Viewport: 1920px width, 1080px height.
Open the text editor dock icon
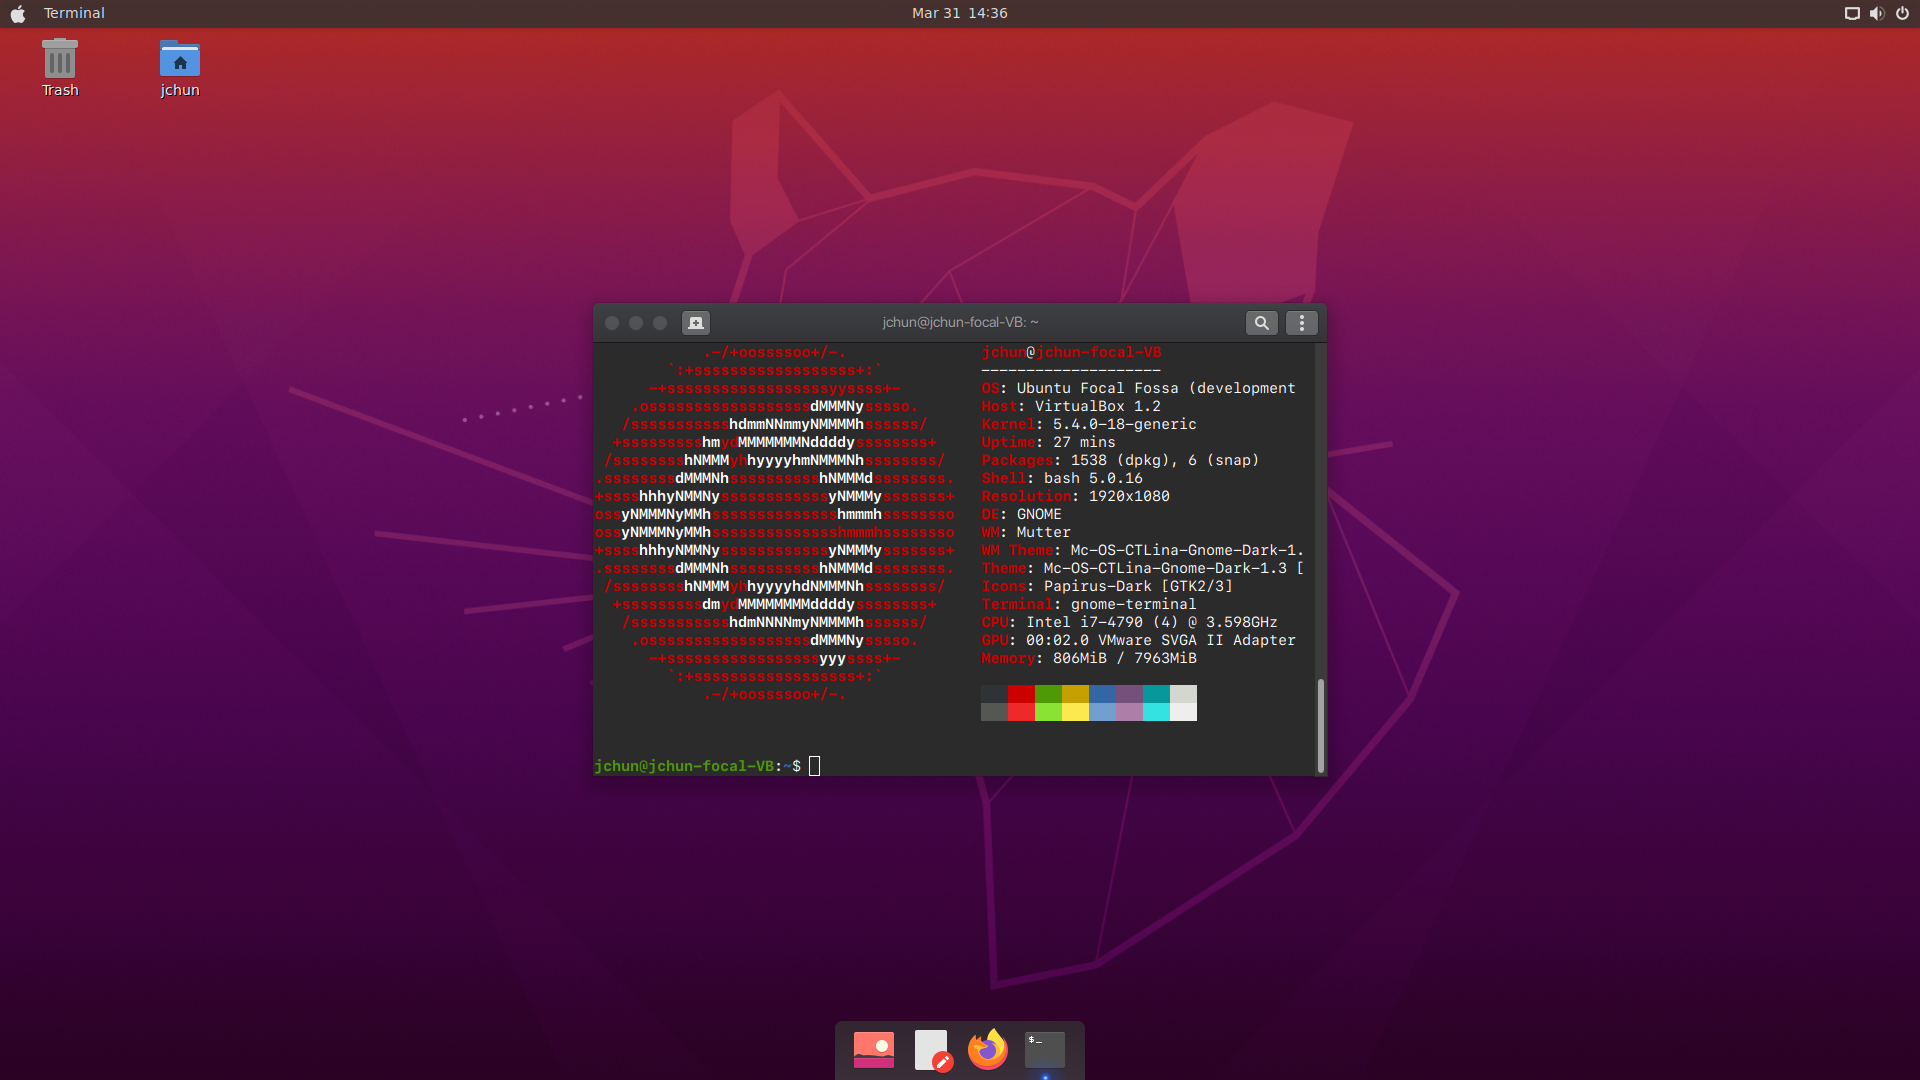coord(931,1050)
